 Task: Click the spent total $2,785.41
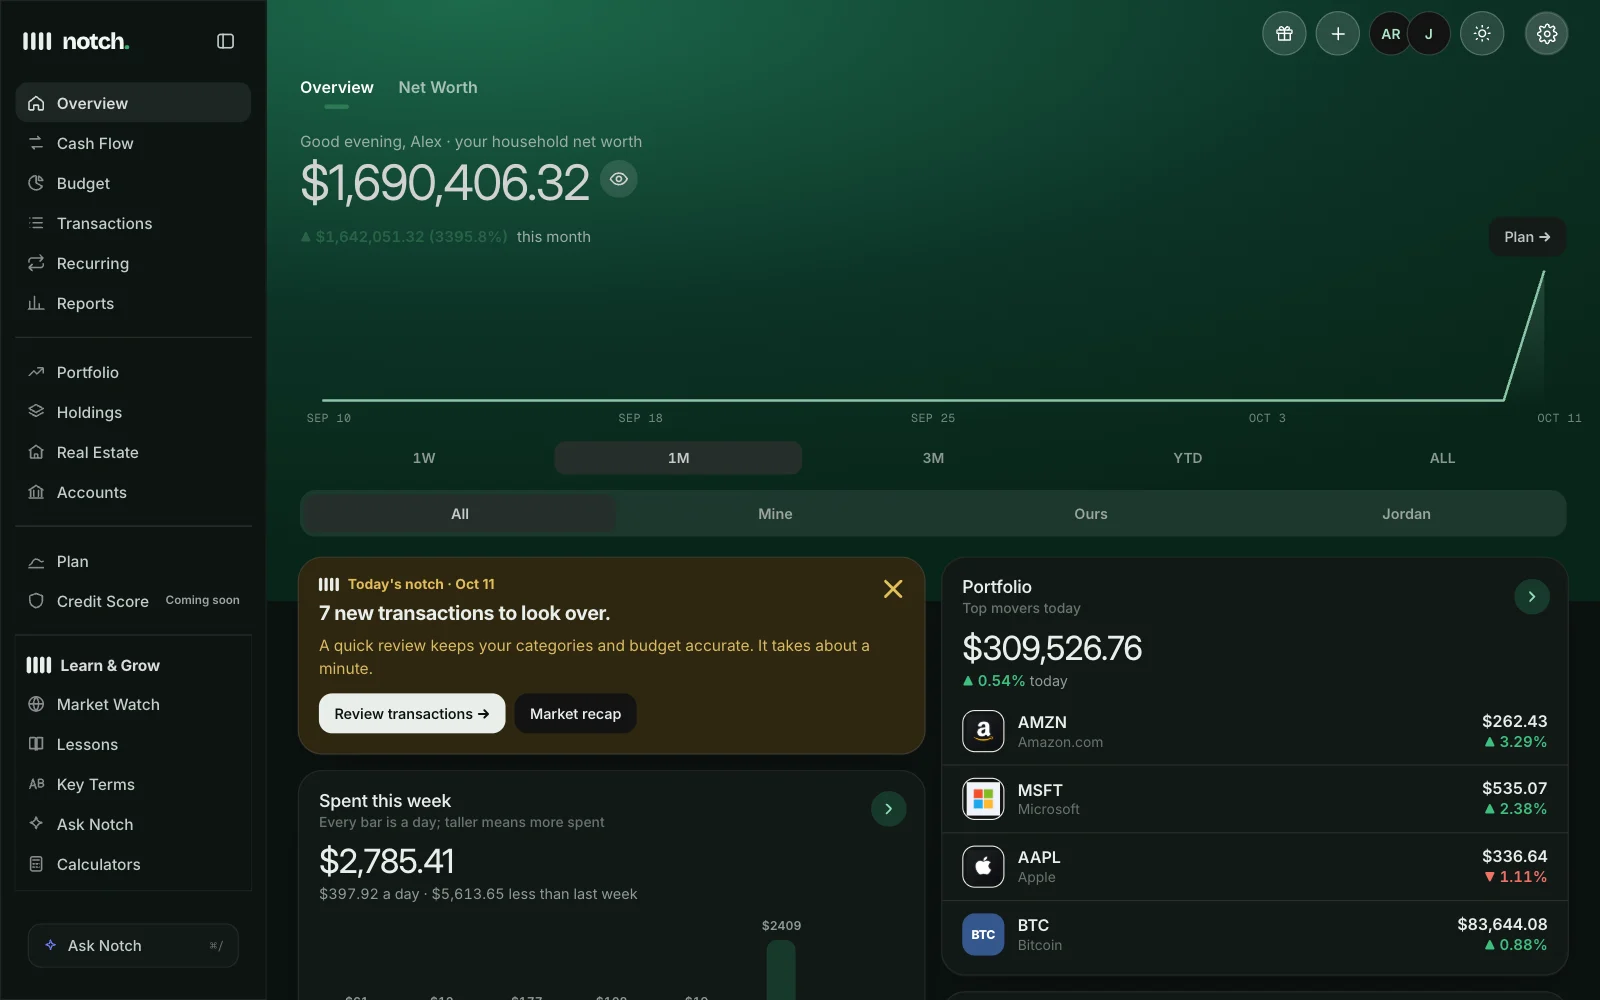click(386, 861)
